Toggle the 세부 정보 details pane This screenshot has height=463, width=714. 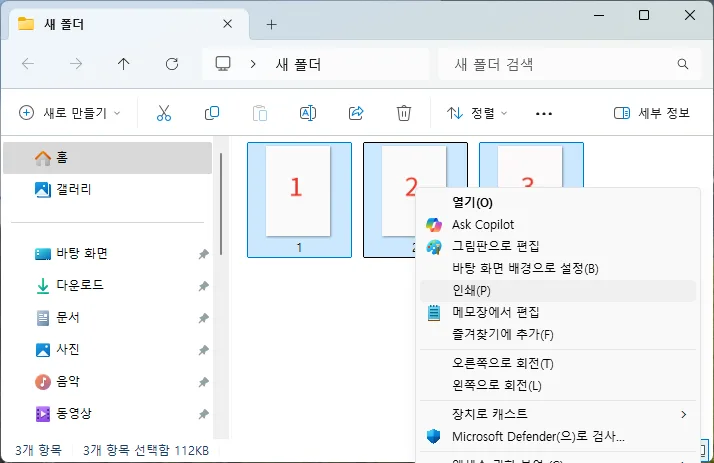652,113
